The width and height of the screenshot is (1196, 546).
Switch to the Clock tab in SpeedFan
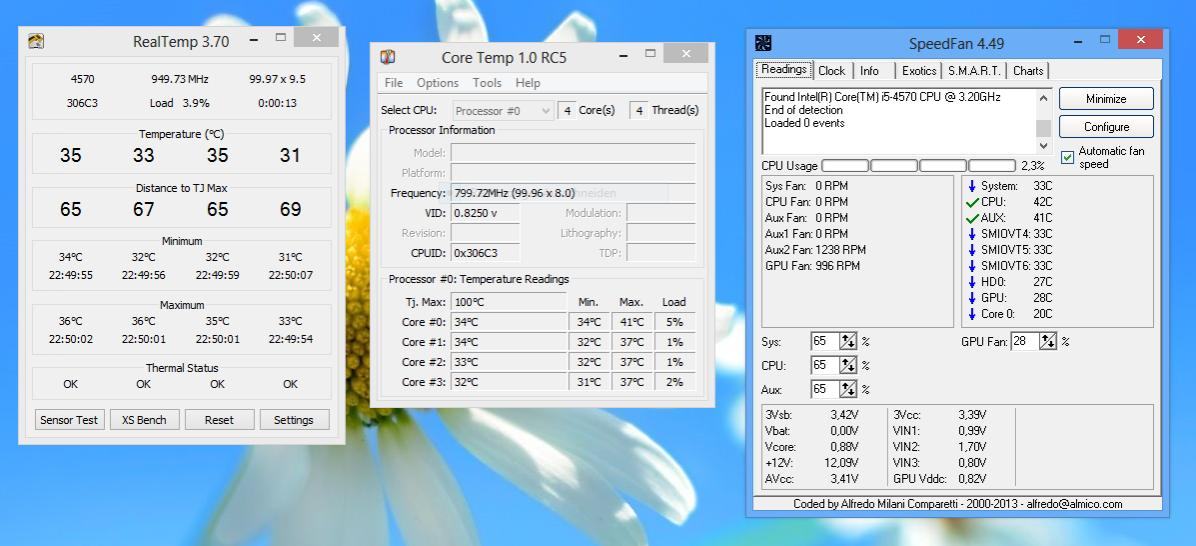831,71
